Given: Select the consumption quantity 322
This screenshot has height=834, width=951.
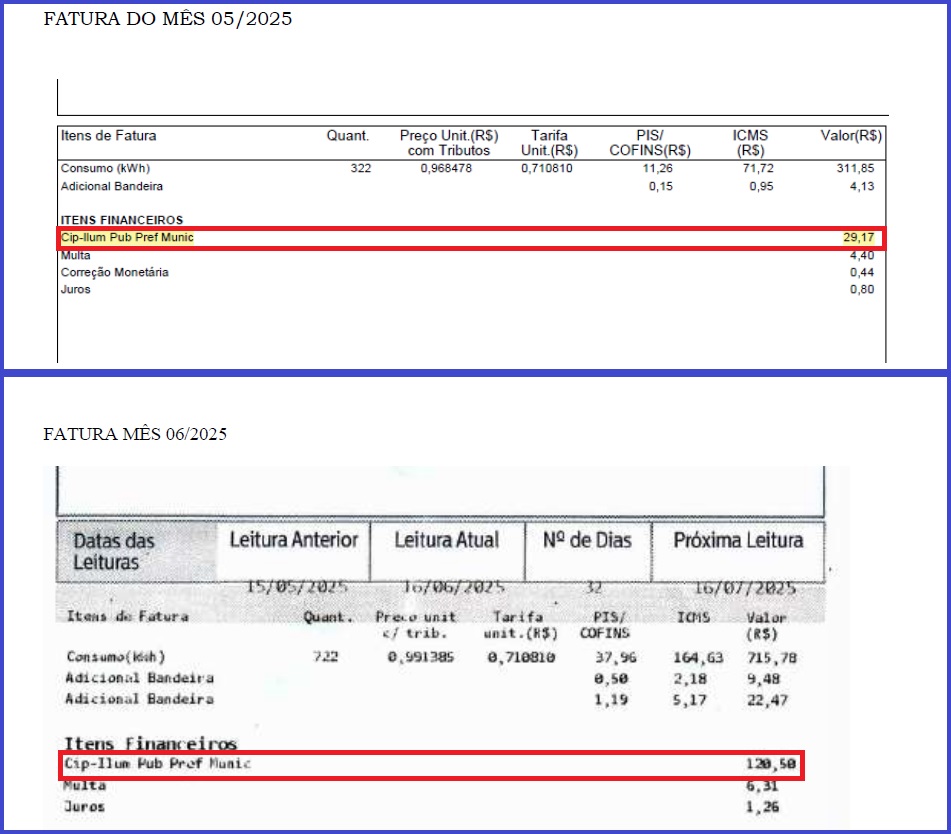Looking at the screenshot, I should click(360, 168).
